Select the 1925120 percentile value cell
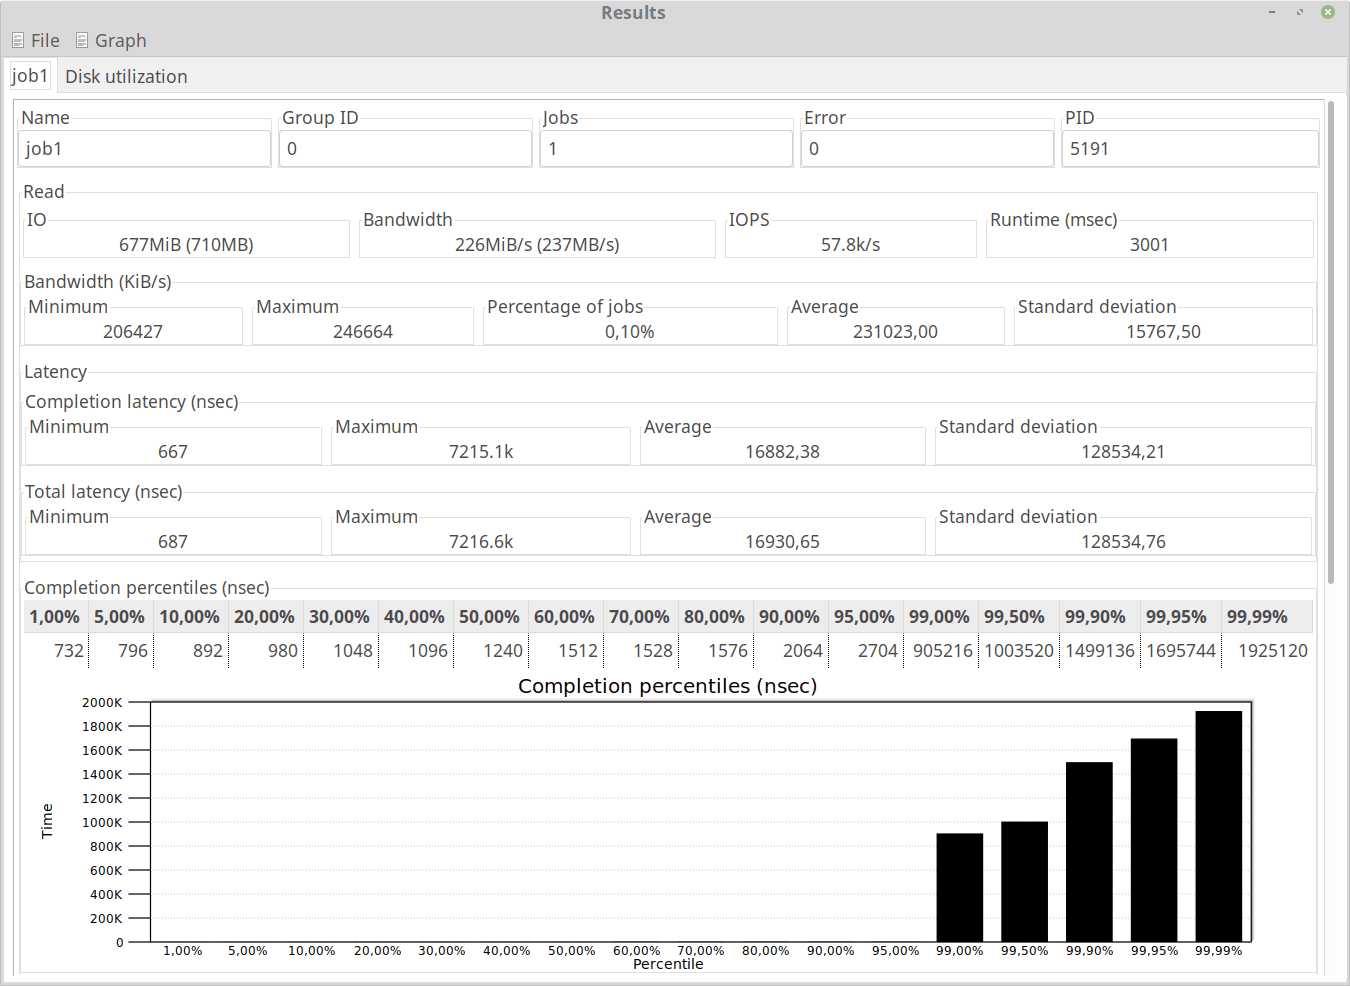This screenshot has height=986, width=1350. point(1272,651)
